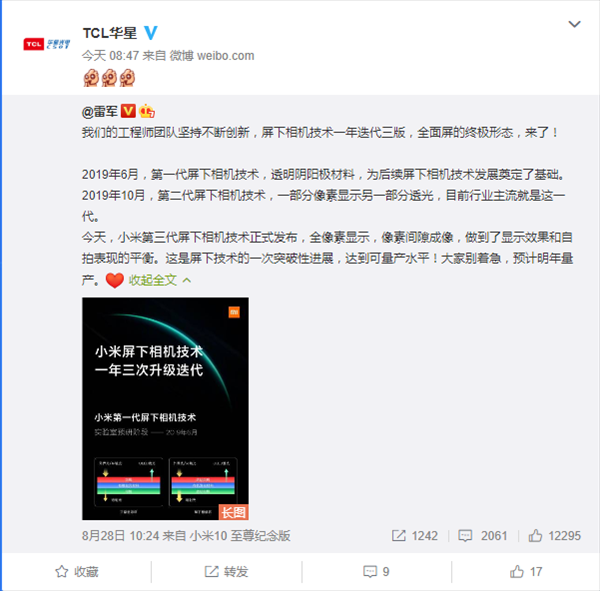View the original post's 2061 comments
600x591 pixels.
point(483,535)
